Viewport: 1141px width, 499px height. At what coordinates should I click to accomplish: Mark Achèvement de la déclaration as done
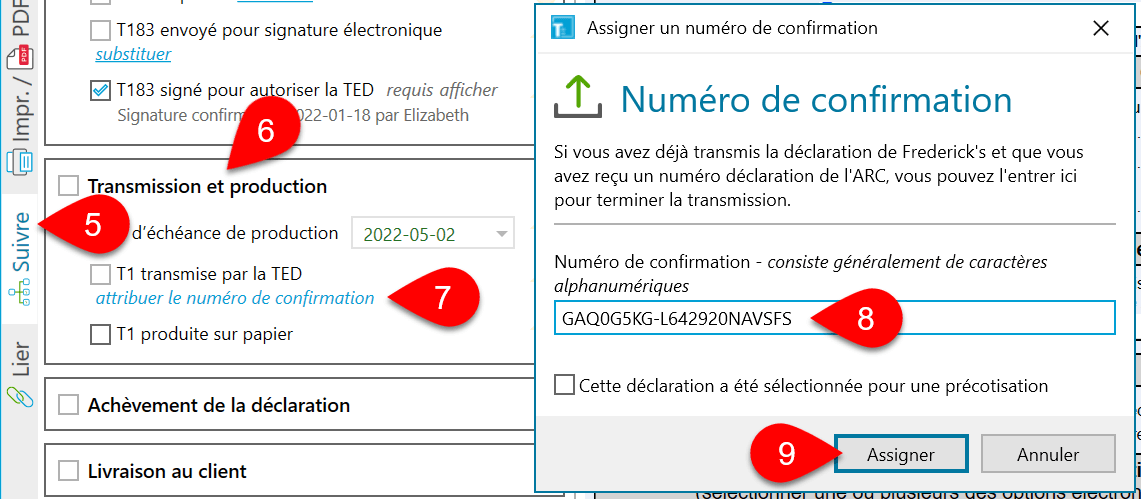69,405
